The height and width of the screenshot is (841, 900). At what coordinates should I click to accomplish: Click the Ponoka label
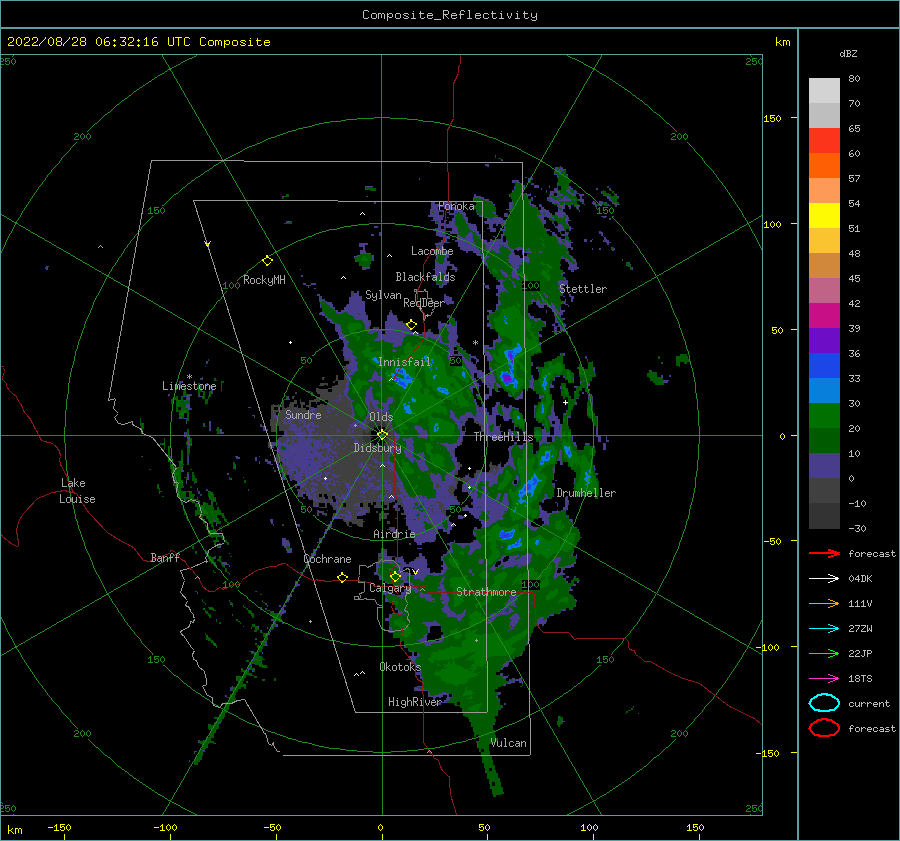pyautogui.click(x=456, y=206)
